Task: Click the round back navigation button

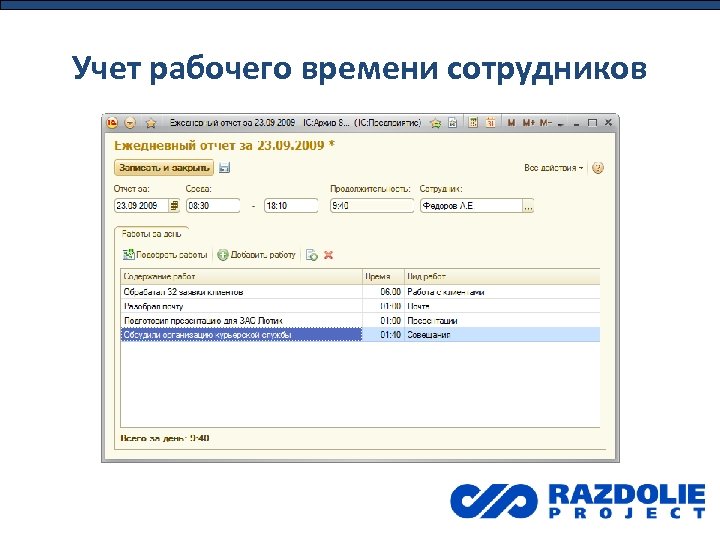Action: pos(130,123)
